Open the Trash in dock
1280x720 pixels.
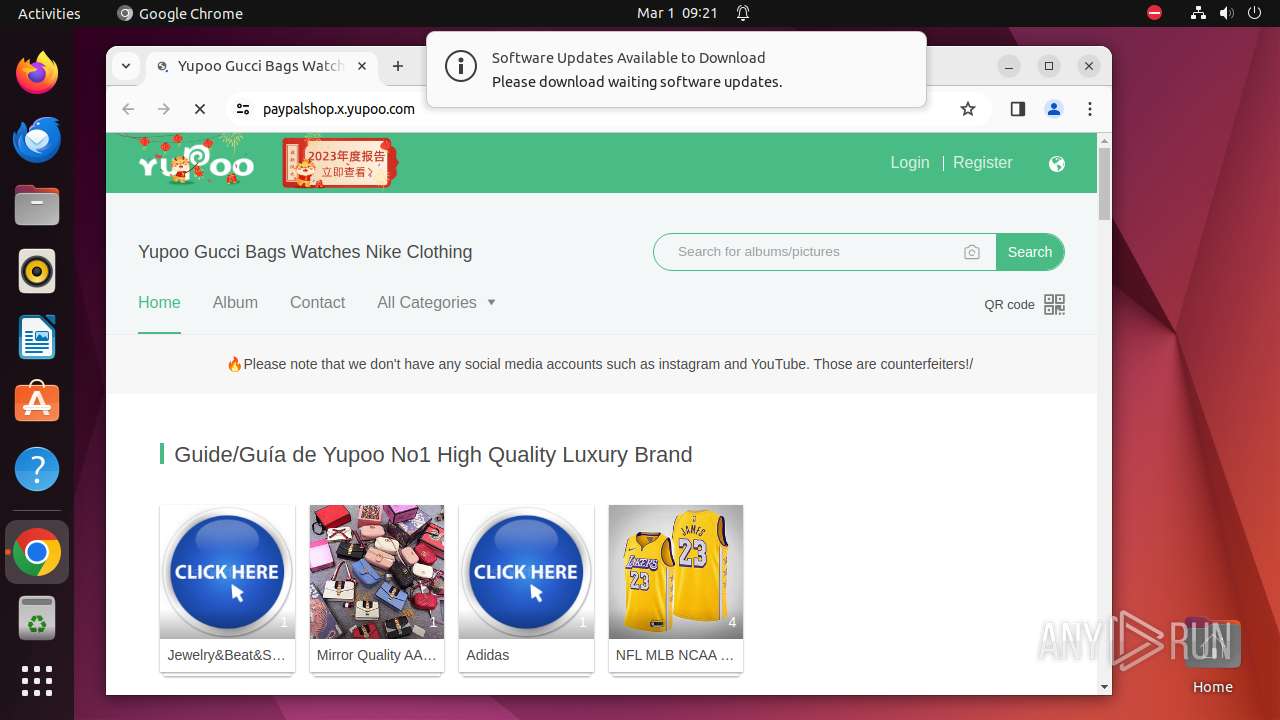(x=37, y=618)
